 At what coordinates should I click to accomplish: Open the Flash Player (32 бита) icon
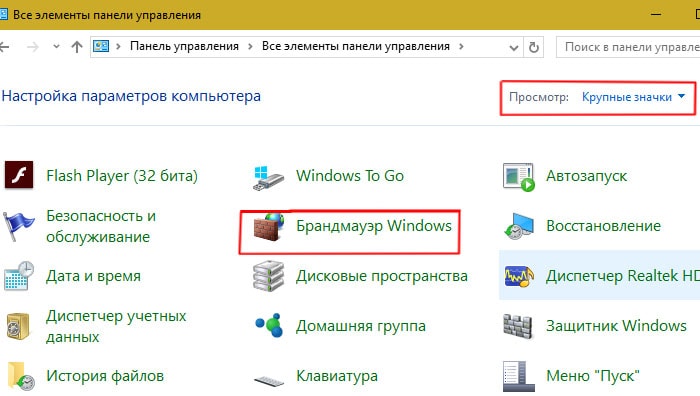pos(19,175)
